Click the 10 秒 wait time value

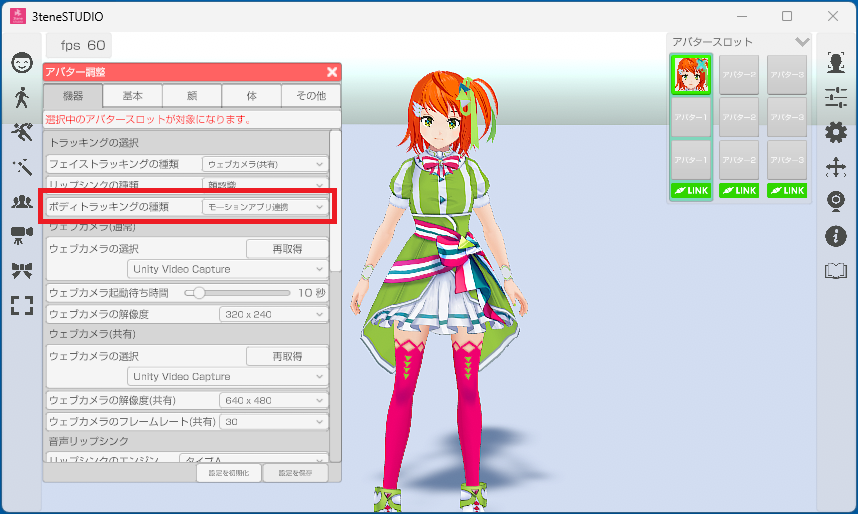(x=312, y=293)
